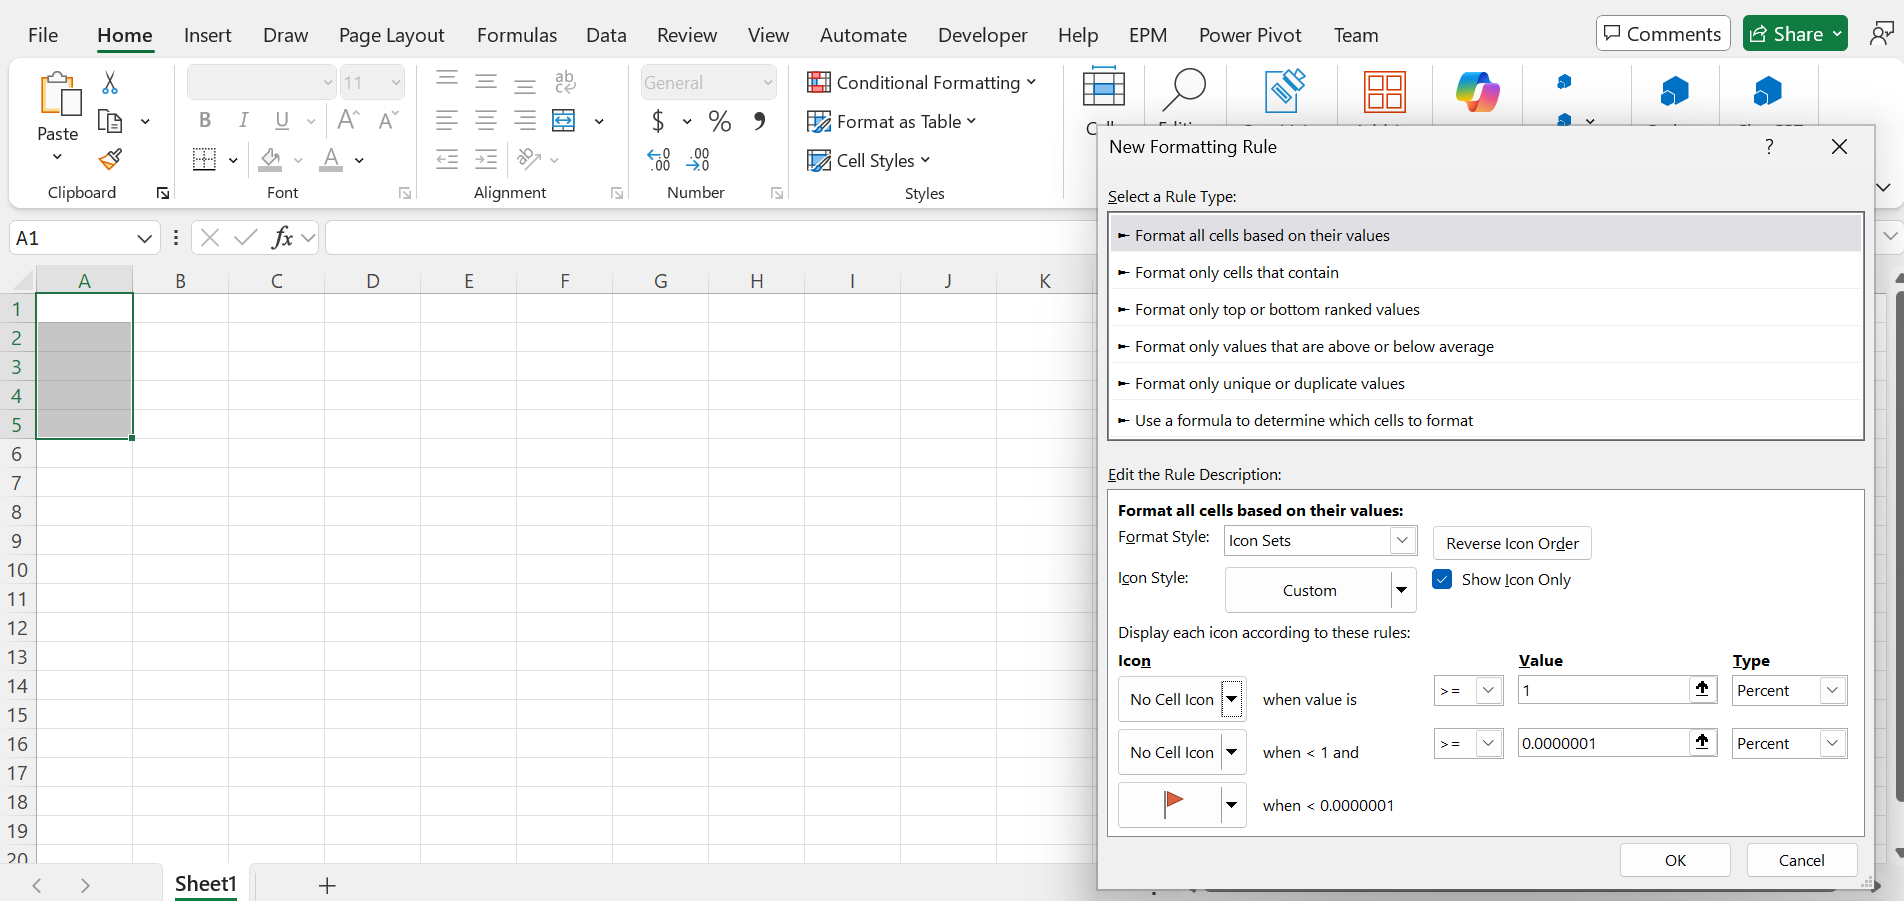1904x901 pixels.
Task: Open the Cell Styles gallery
Action: pos(868,160)
